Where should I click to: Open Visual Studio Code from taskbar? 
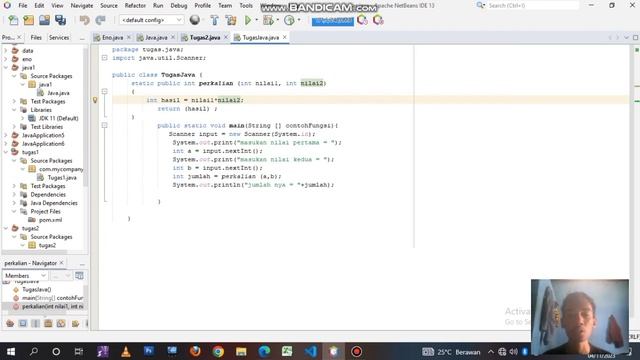310,351
